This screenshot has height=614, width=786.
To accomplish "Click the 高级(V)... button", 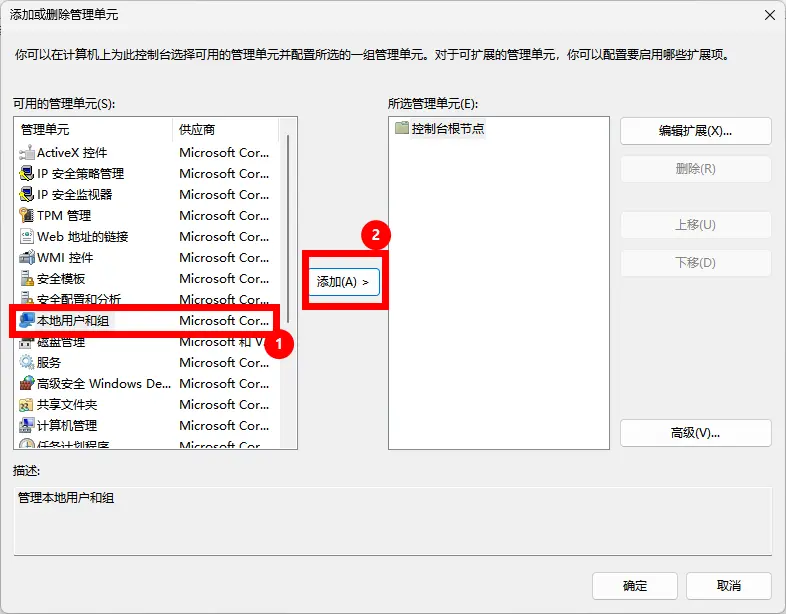I will pyautogui.click(x=695, y=433).
